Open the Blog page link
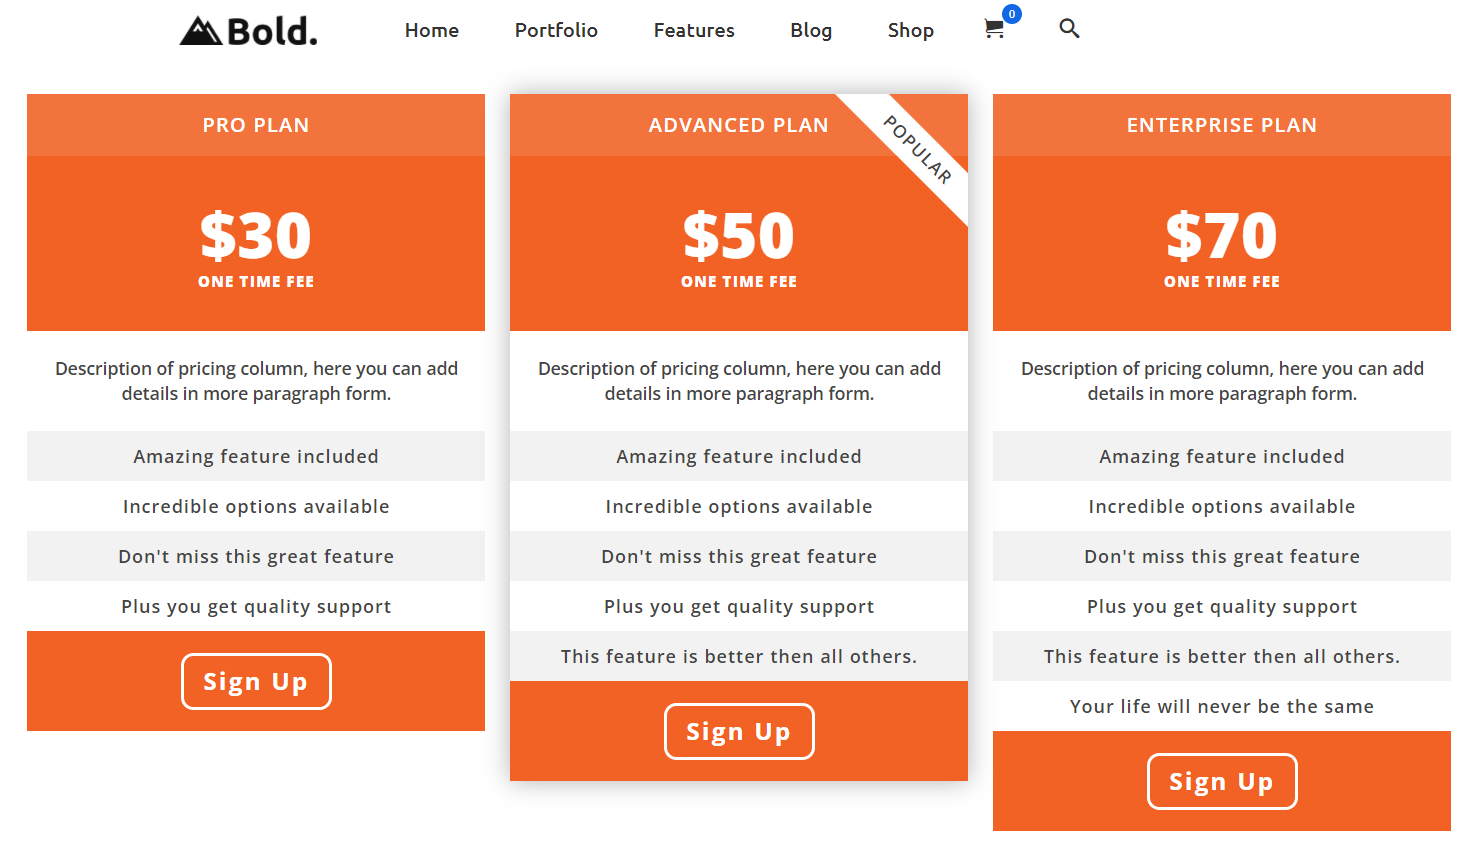 [x=811, y=31]
